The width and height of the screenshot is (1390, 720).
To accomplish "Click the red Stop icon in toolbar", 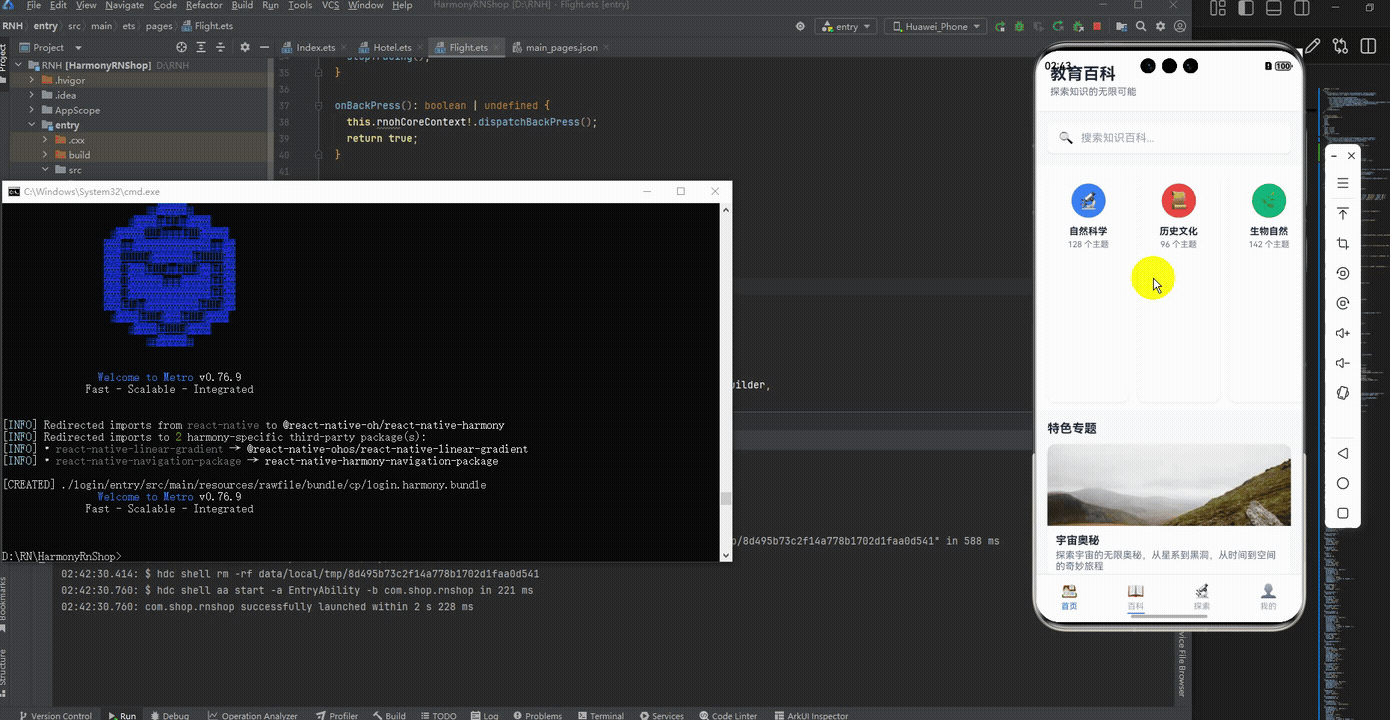I will pyautogui.click(x=1097, y=27).
